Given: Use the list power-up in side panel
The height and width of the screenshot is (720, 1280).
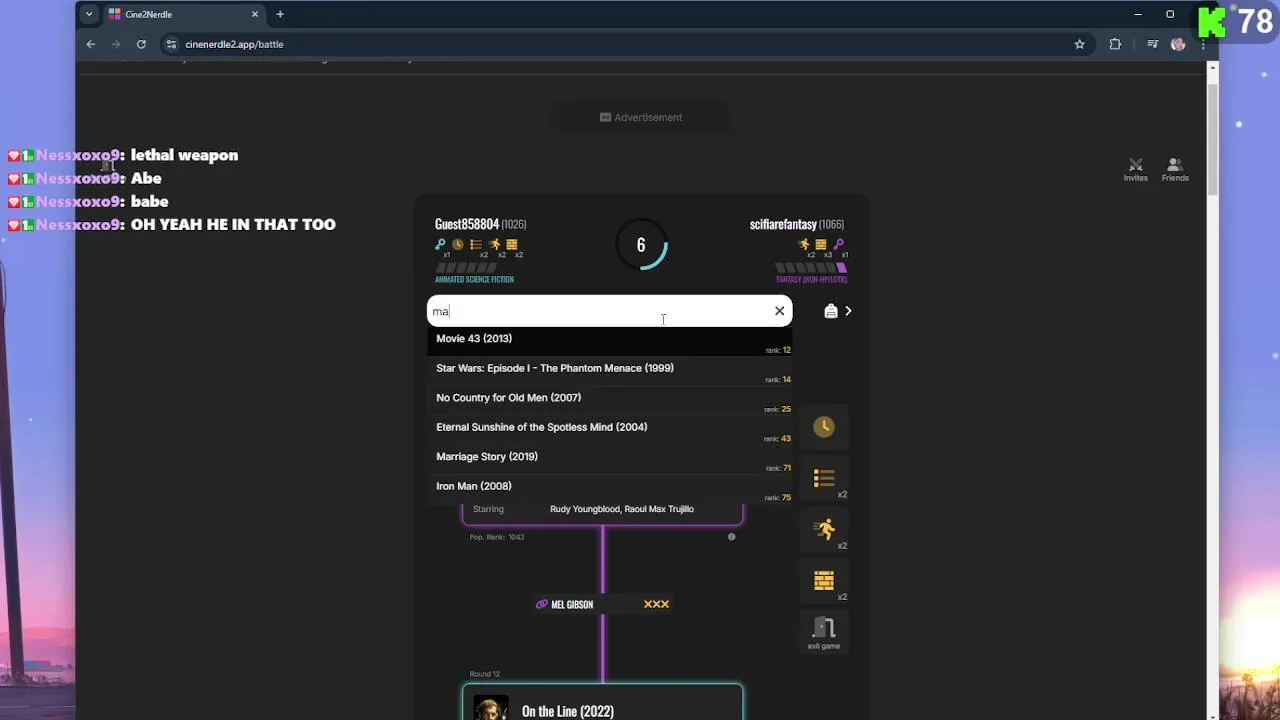Looking at the screenshot, I should [824, 478].
